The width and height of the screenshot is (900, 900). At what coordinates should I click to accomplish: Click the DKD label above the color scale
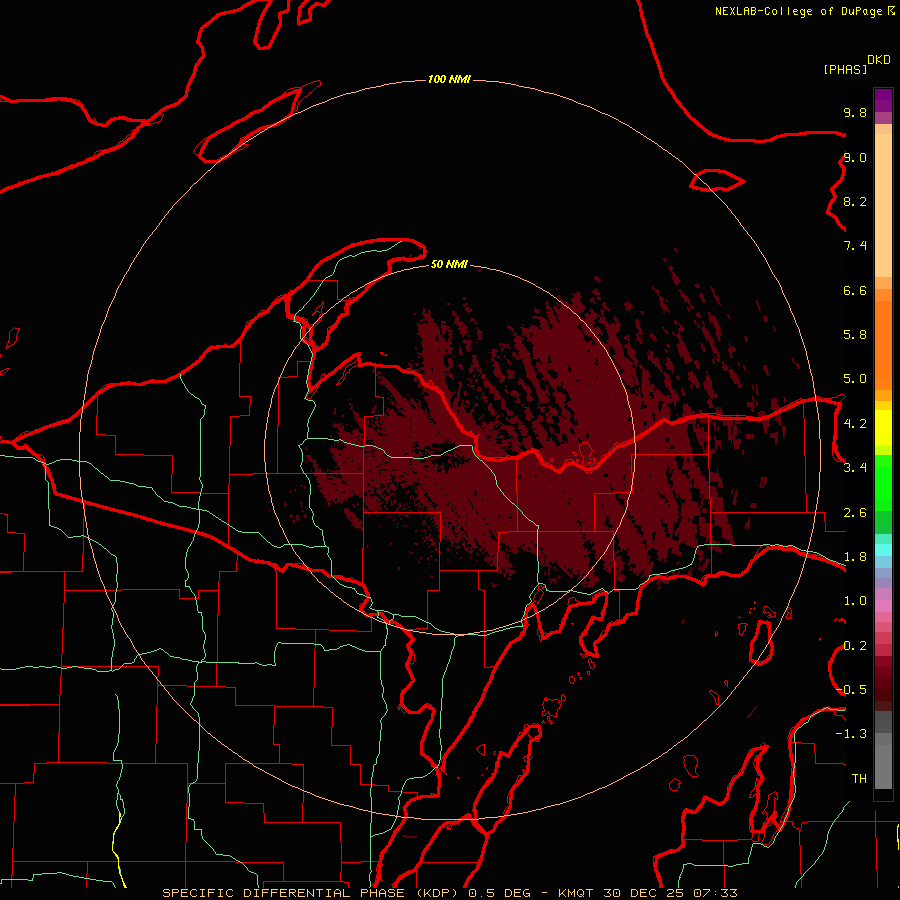879,60
